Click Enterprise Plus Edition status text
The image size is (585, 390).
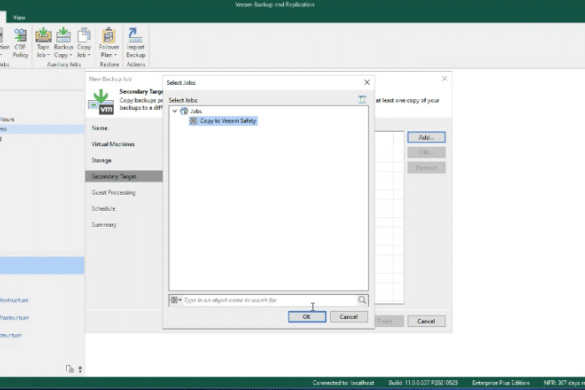pos(501,383)
